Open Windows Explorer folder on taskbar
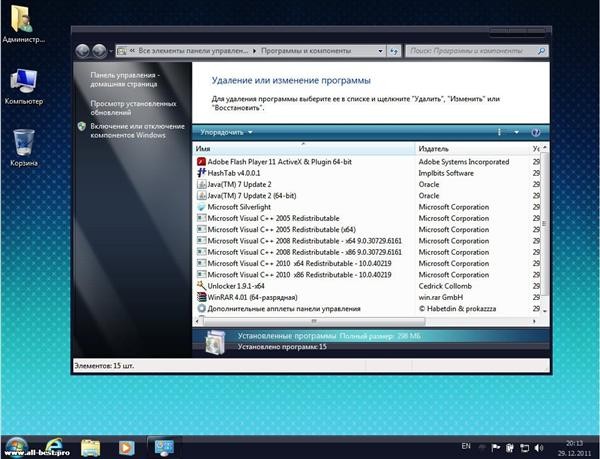This screenshot has width=600, height=459. pyautogui.click(x=90, y=448)
